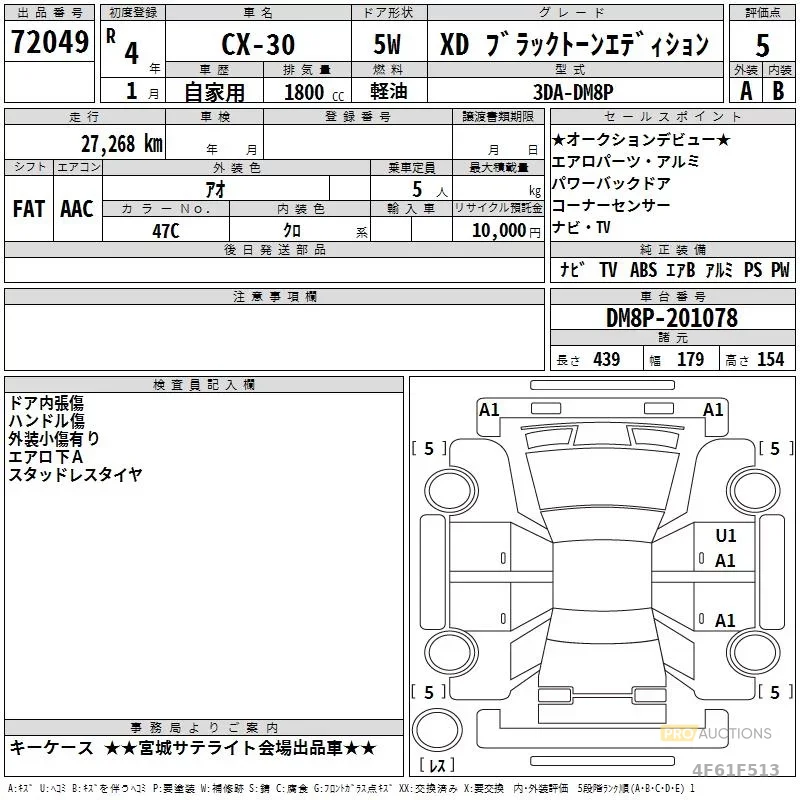This screenshot has width=800, height=800.
Task: Click the spare tire circle on diagram
Action: 437,730
